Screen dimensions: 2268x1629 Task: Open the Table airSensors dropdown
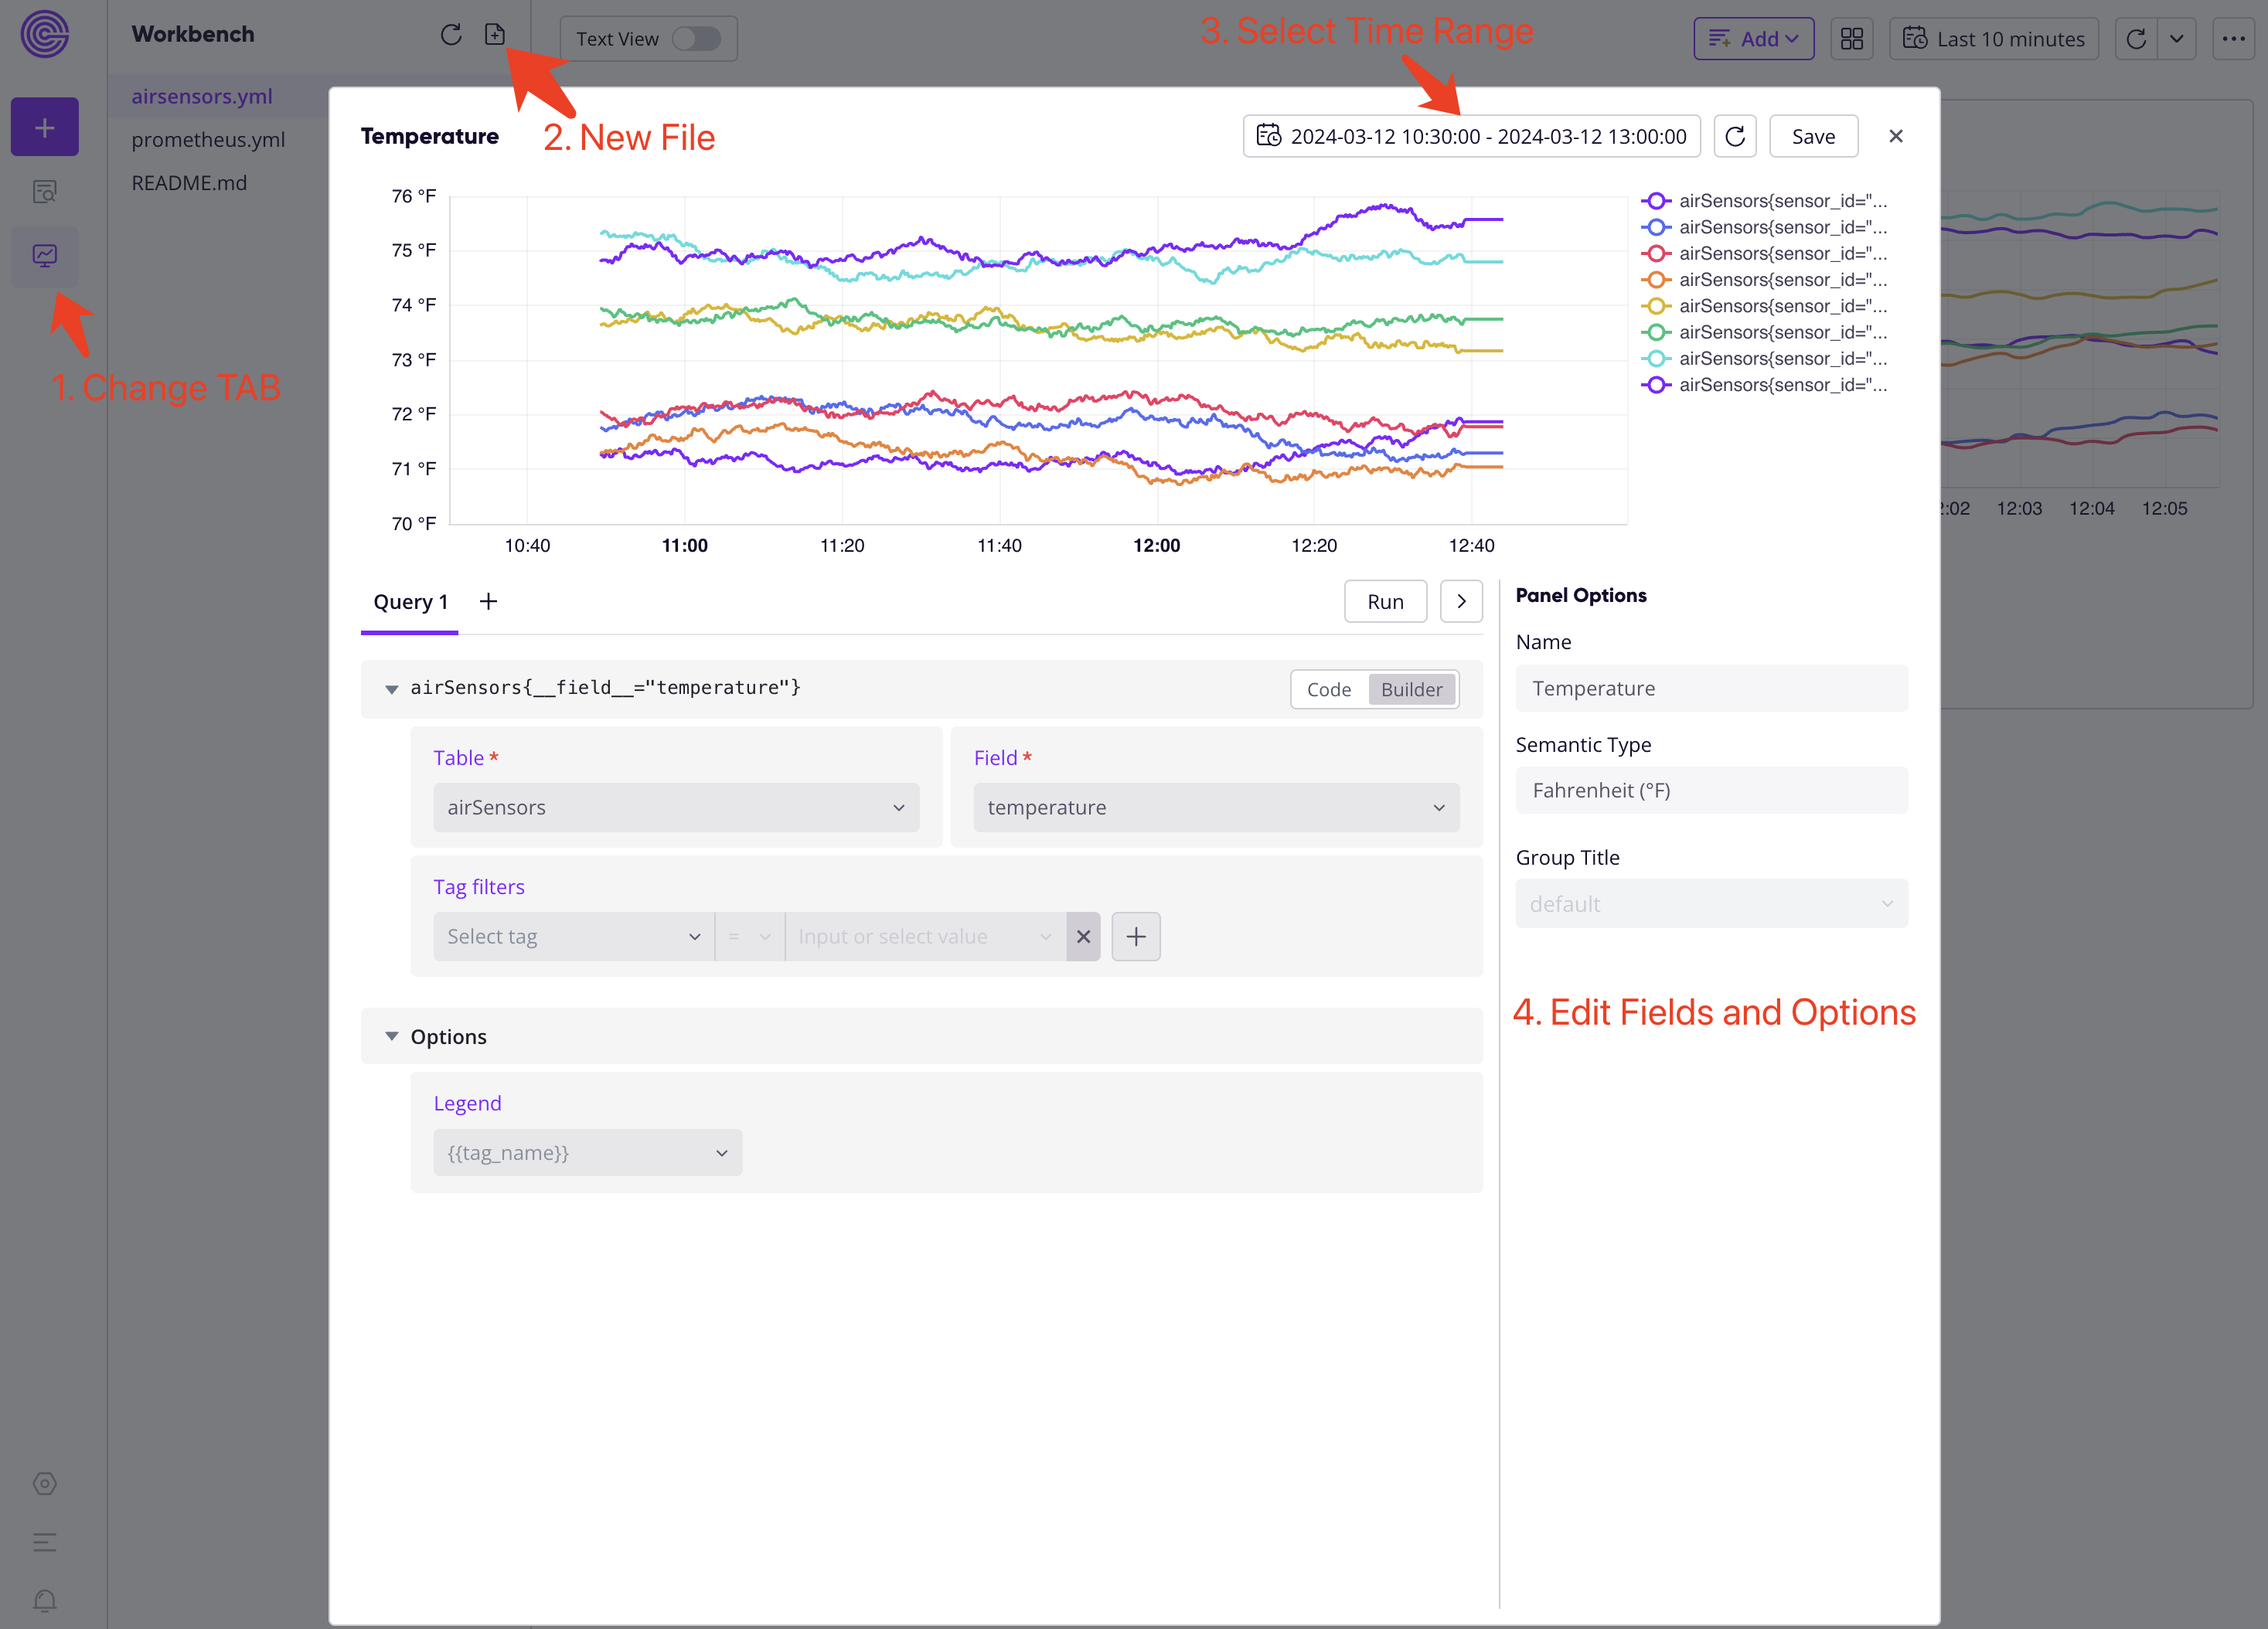tap(676, 807)
